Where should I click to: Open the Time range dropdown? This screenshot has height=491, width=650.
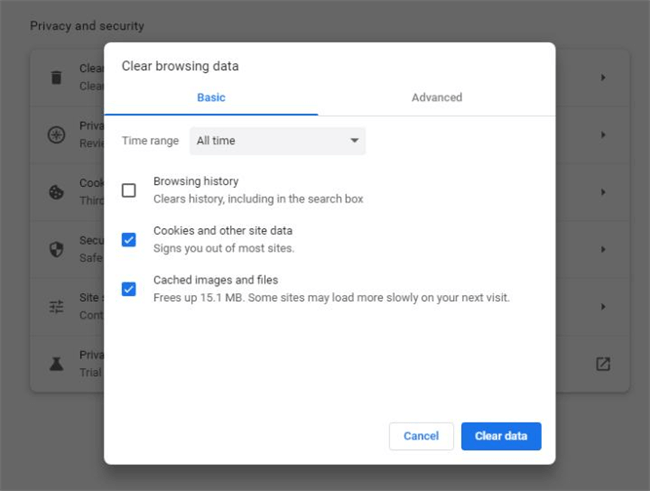click(x=277, y=141)
